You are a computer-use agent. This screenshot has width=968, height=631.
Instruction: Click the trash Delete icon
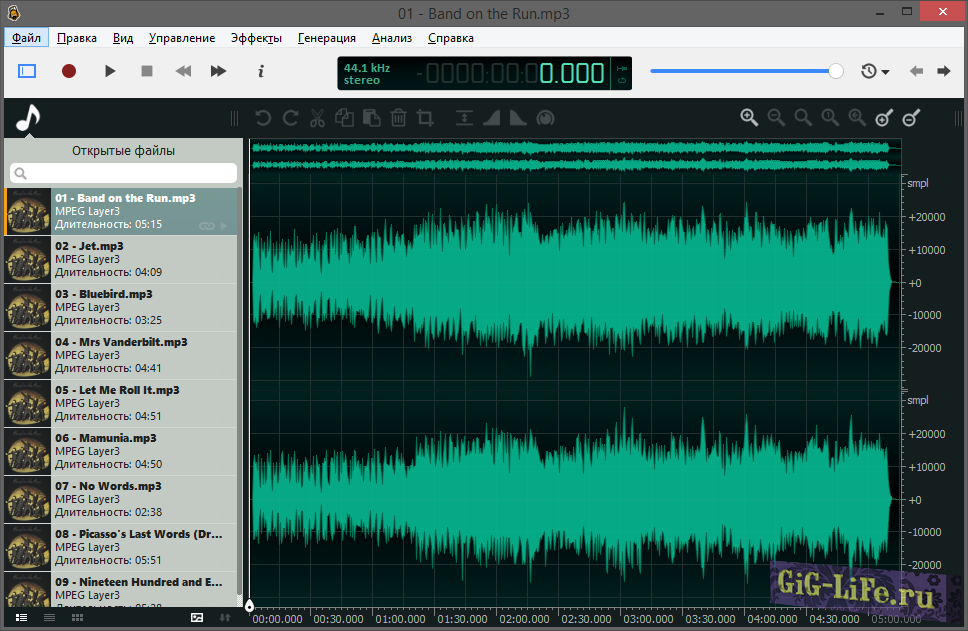pos(398,118)
